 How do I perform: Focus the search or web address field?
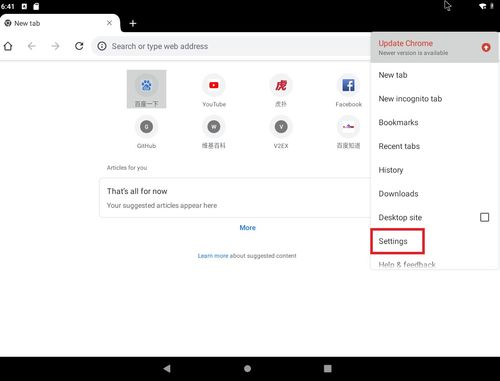coord(231,46)
